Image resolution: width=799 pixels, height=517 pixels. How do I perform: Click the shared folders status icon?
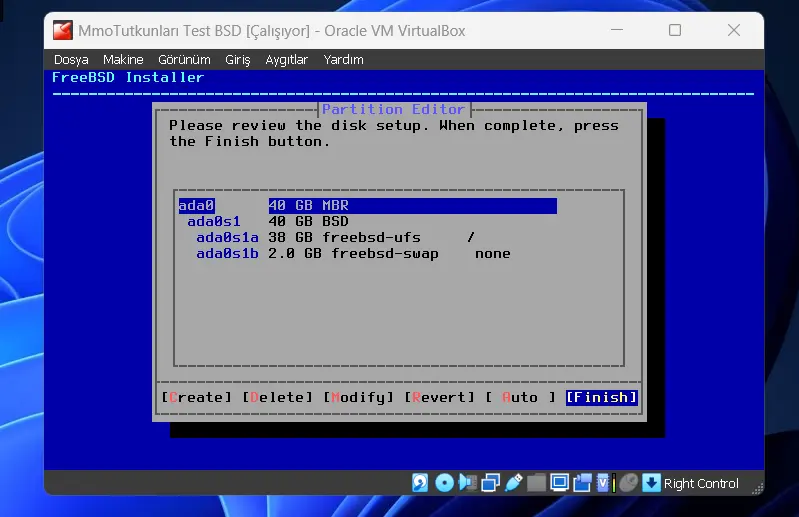[x=536, y=482]
